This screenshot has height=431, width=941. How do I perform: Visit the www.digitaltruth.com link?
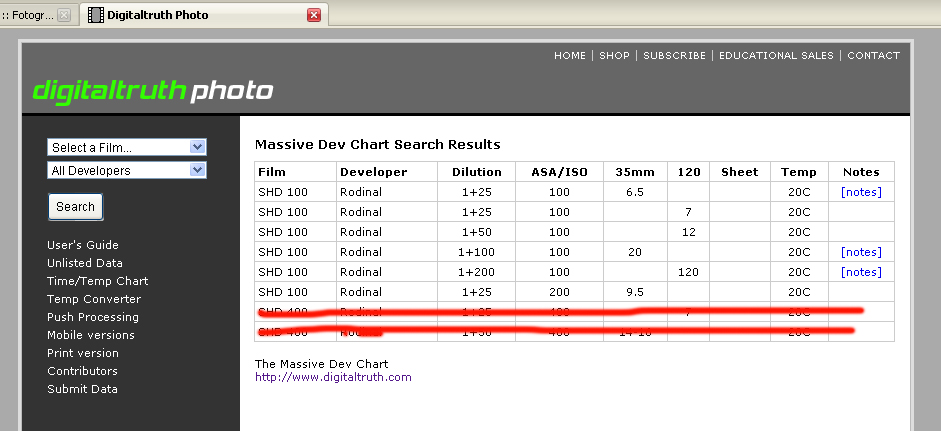(333, 377)
